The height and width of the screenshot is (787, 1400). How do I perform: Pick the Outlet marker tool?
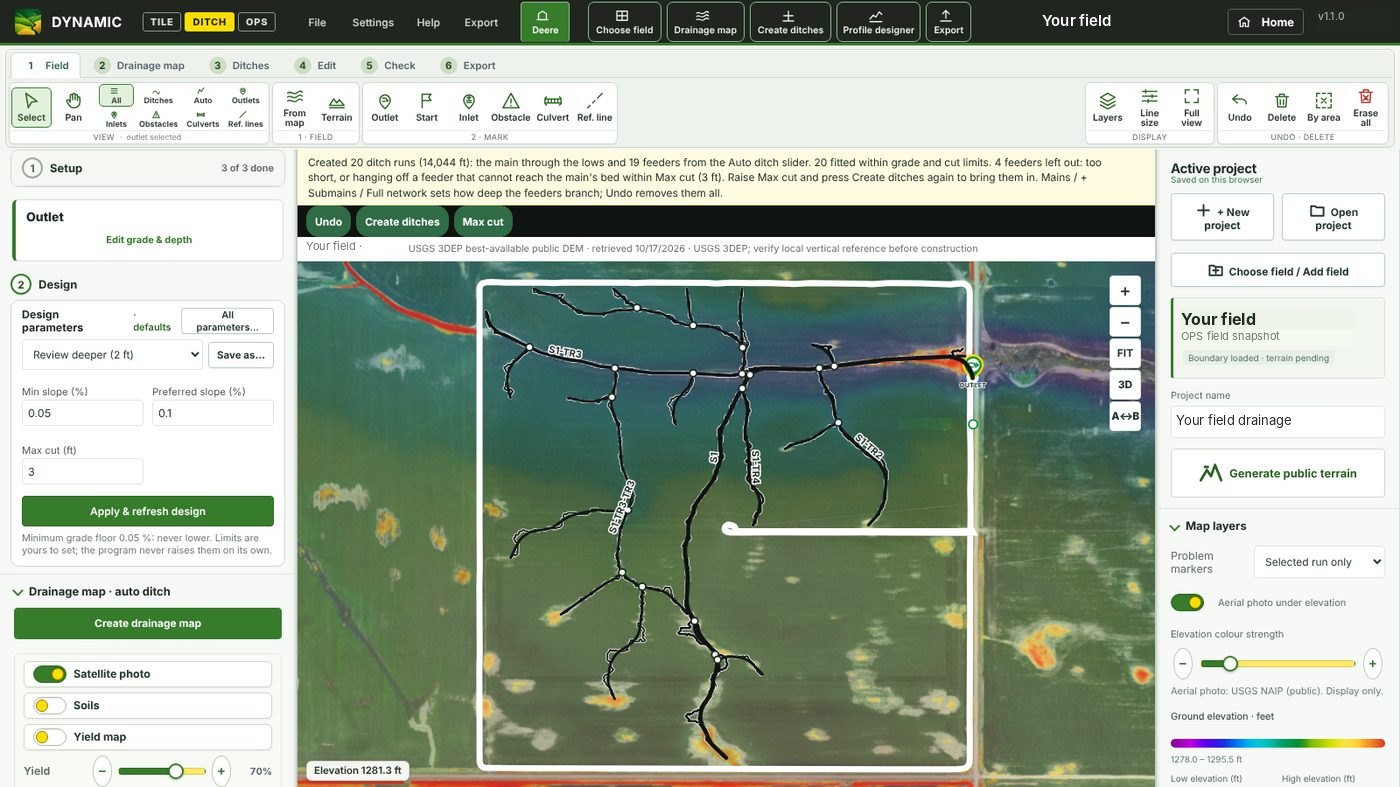(385, 107)
